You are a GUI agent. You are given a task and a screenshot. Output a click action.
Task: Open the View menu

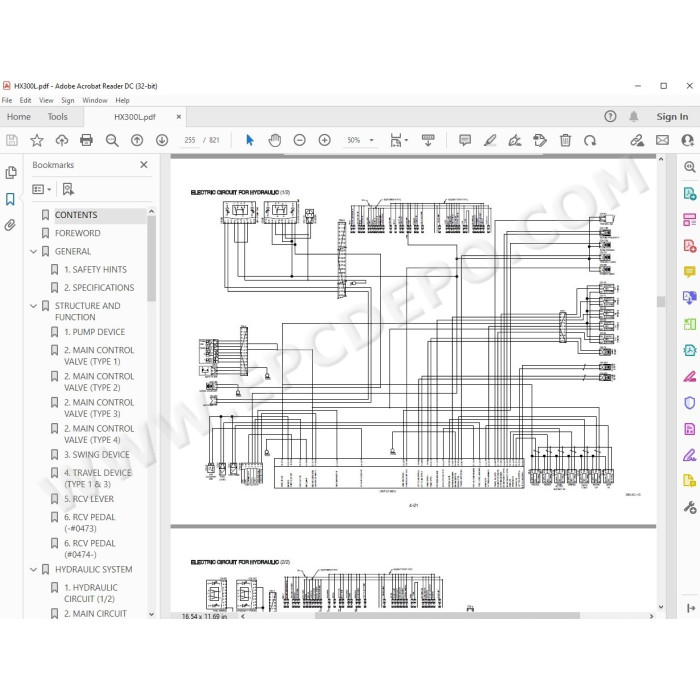point(46,100)
